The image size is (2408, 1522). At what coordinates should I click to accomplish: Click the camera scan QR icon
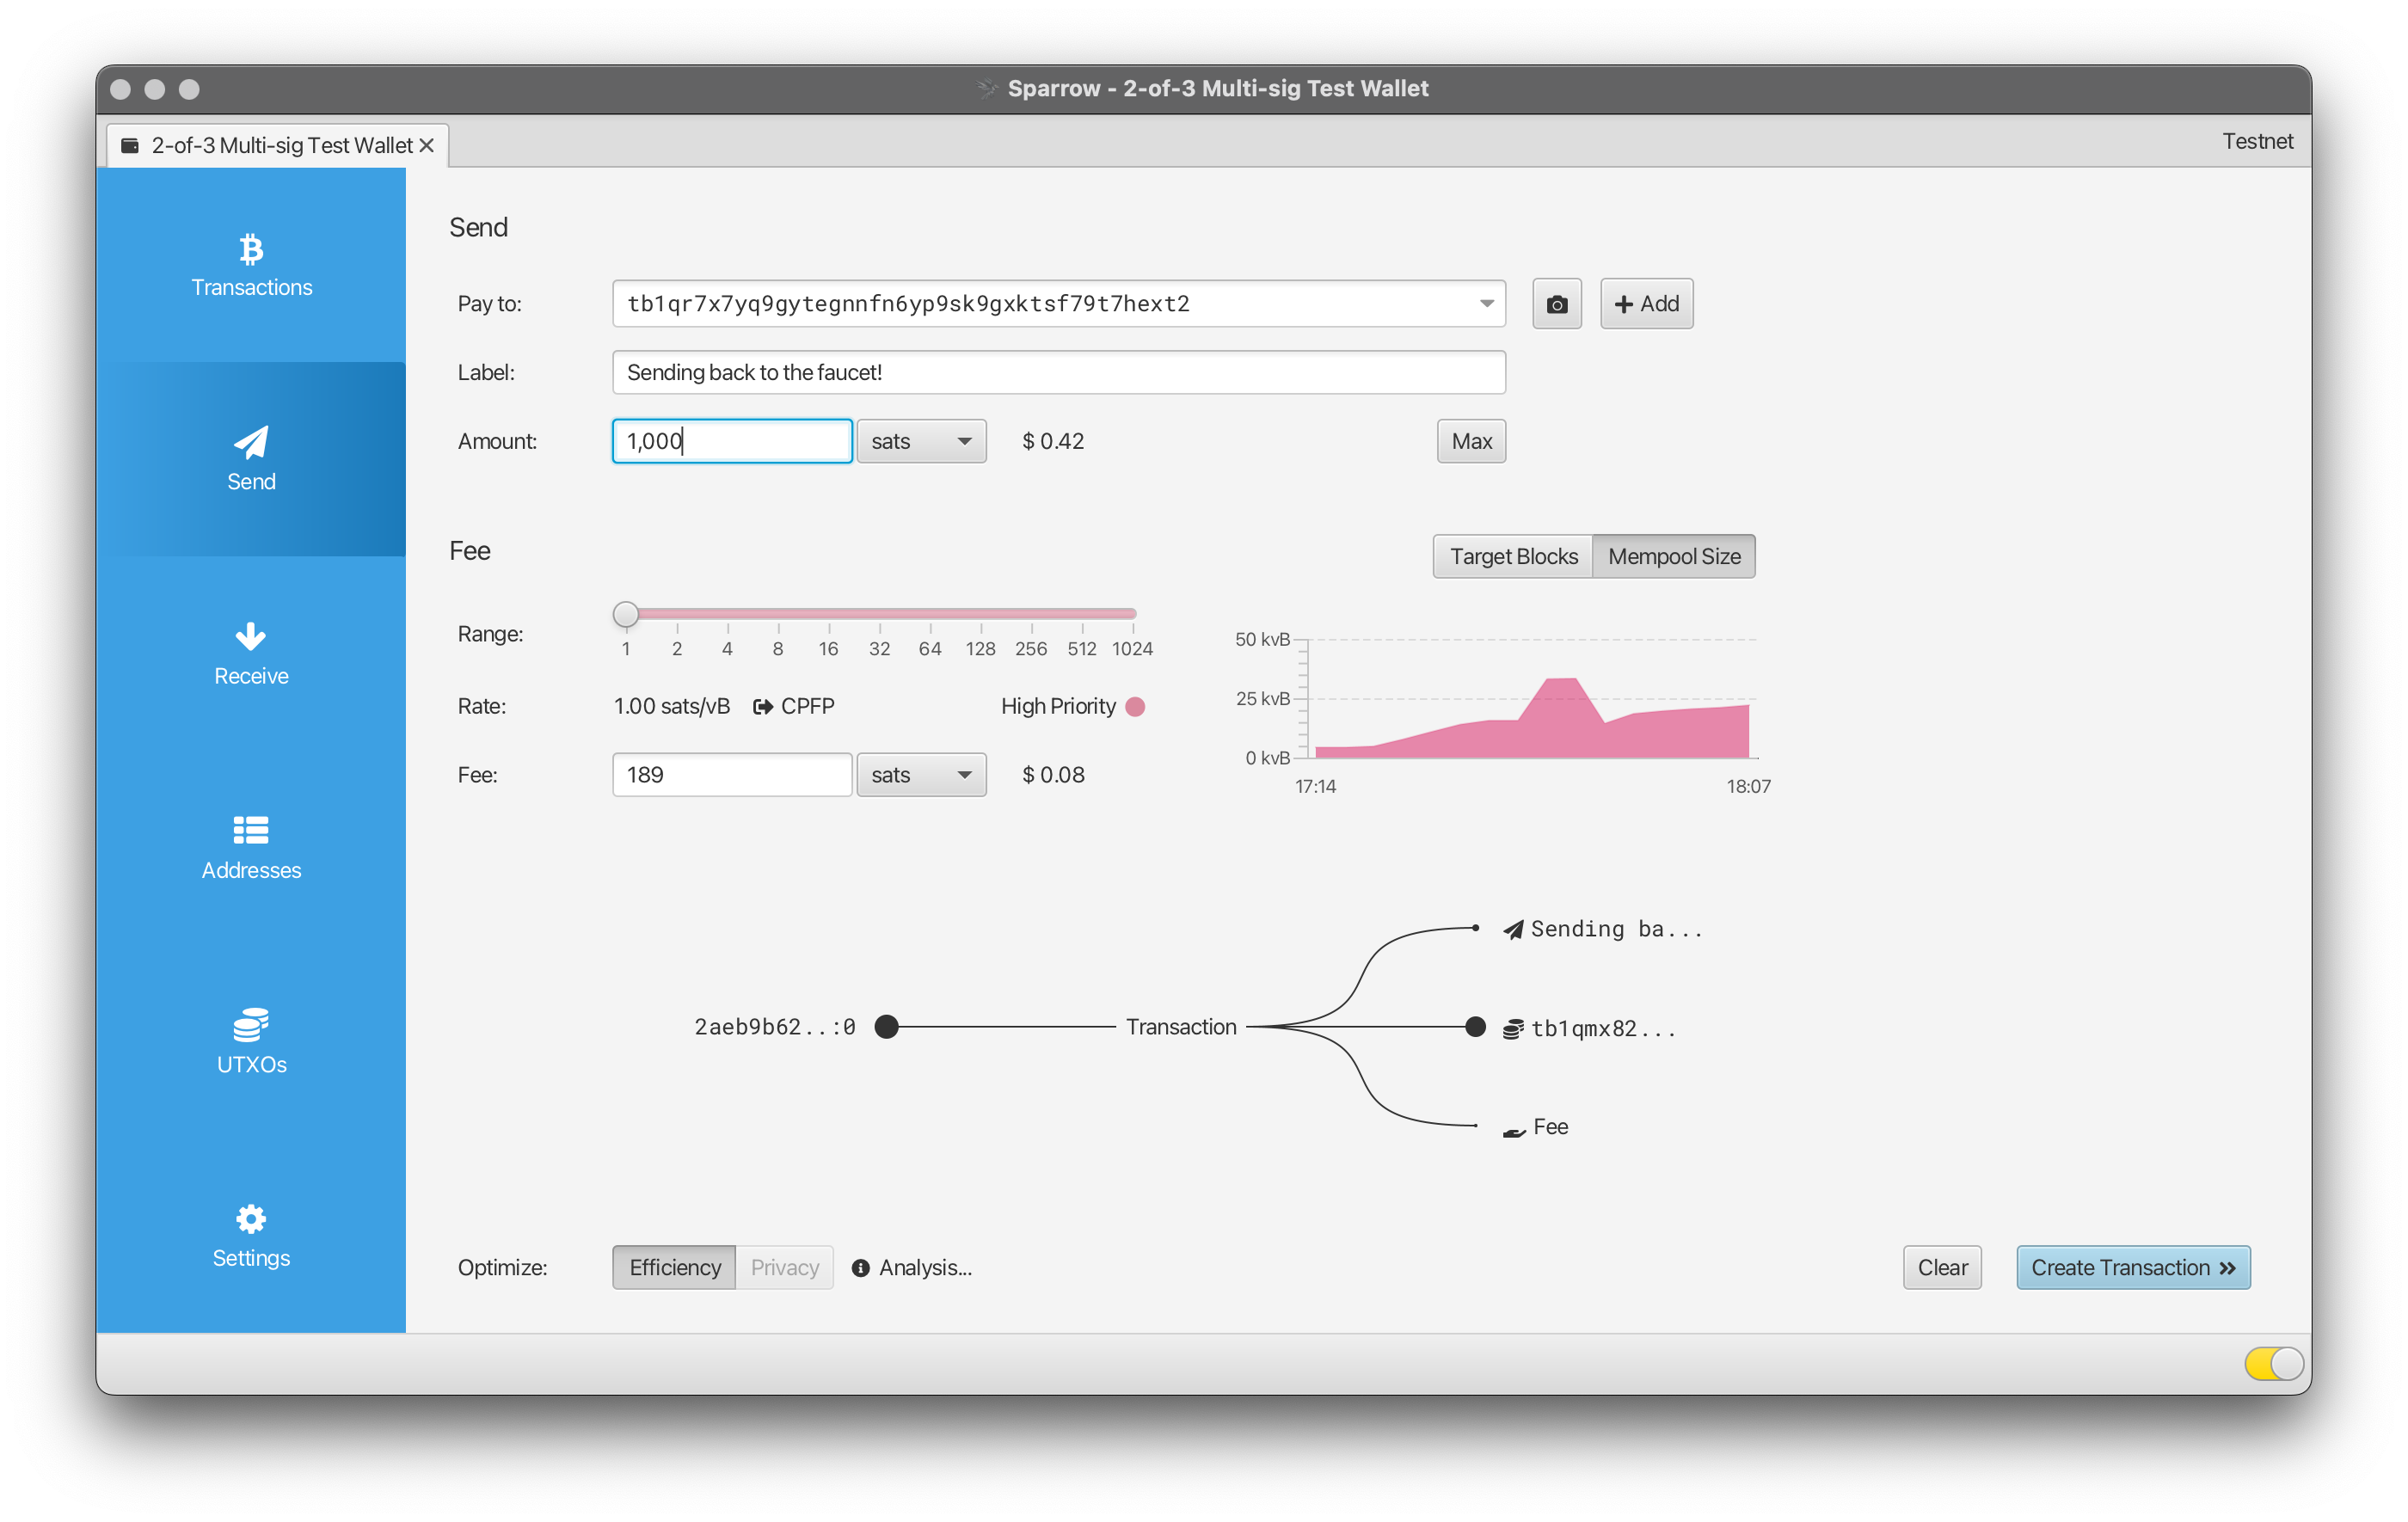(x=1556, y=304)
